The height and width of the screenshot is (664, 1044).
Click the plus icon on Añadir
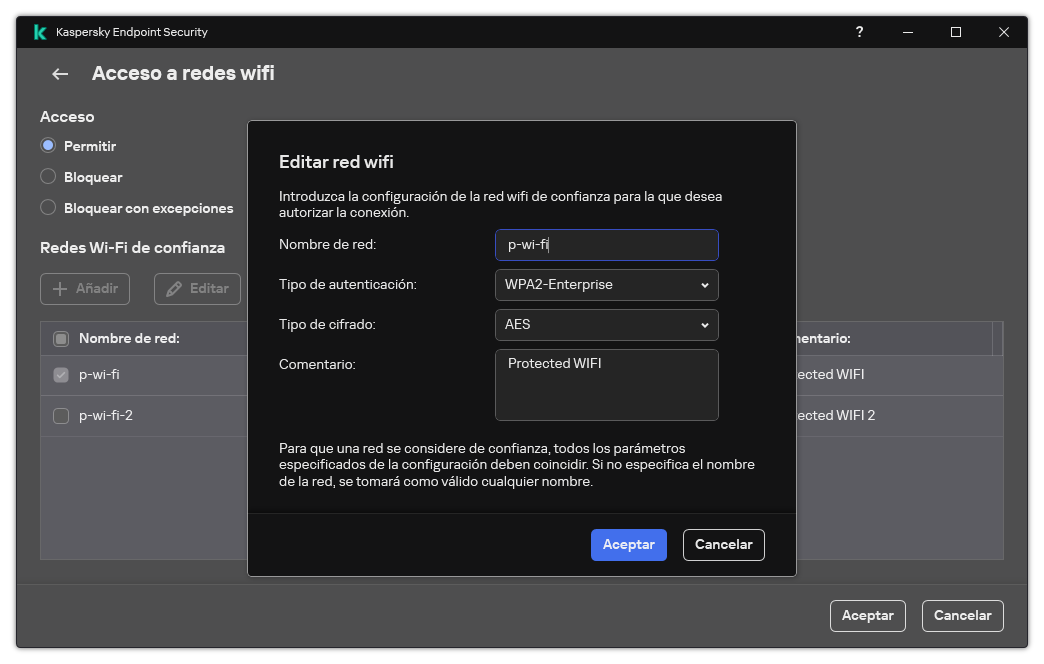coord(63,288)
